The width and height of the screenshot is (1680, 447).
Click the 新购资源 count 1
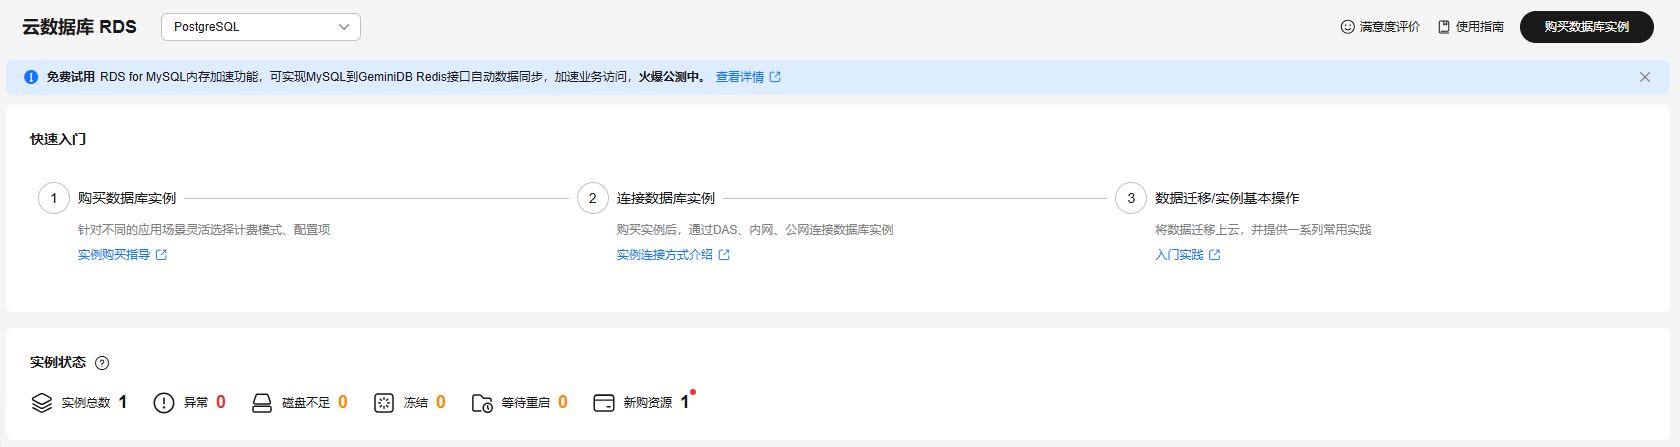[x=685, y=402]
